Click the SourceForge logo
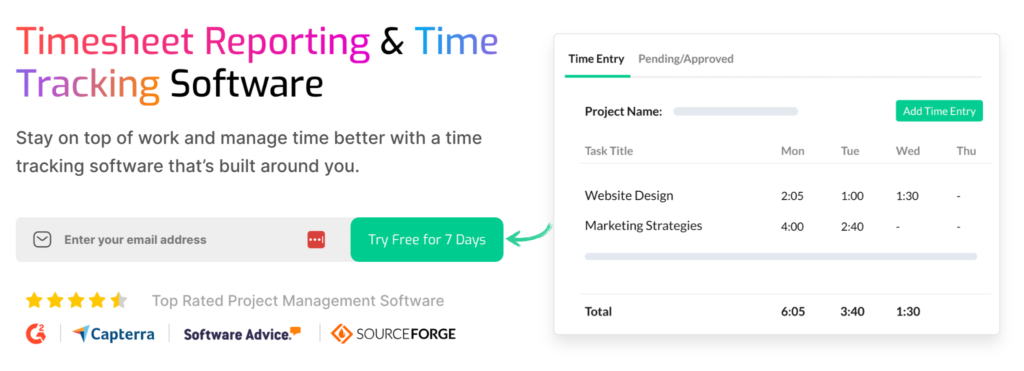Screen dimensions: 1024x371 [x=394, y=334]
